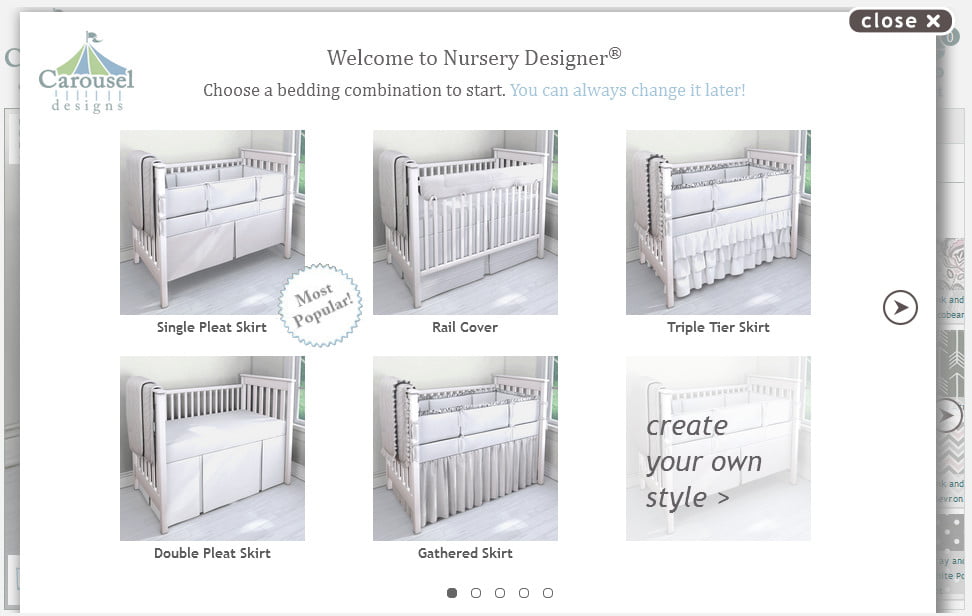The image size is (972, 616).
Task: Click the Most Popular badge
Action: click(x=320, y=305)
